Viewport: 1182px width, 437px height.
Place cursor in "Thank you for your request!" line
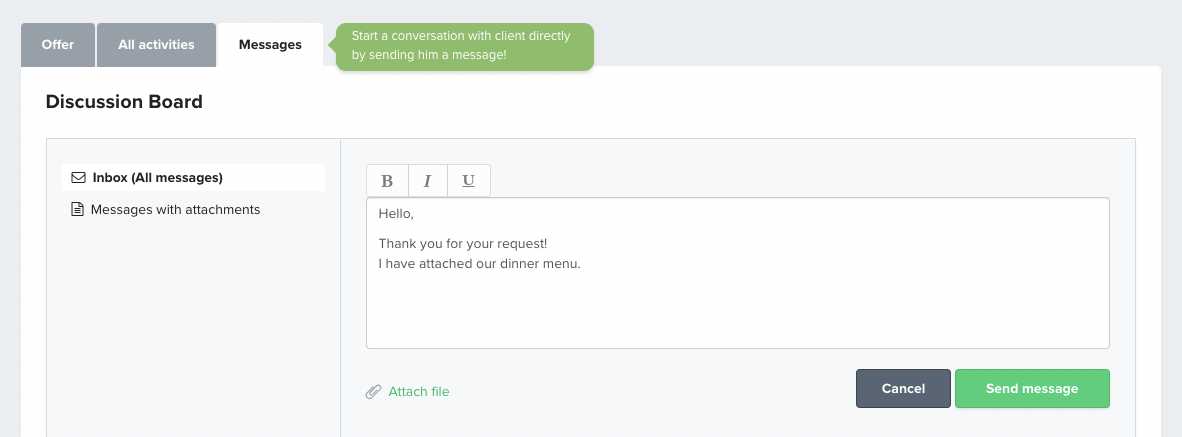pyautogui.click(x=463, y=244)
